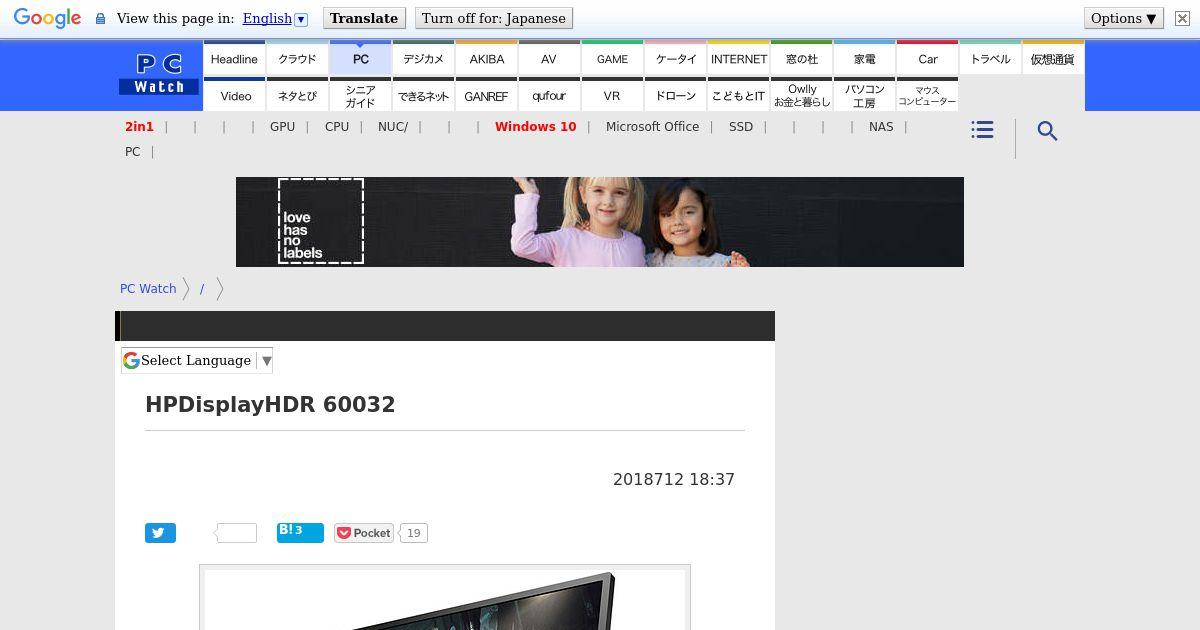The width and height of the screenshot is (1200, 630).
Task: Share the article via Twitter bird button
Action: click(160, 533)
